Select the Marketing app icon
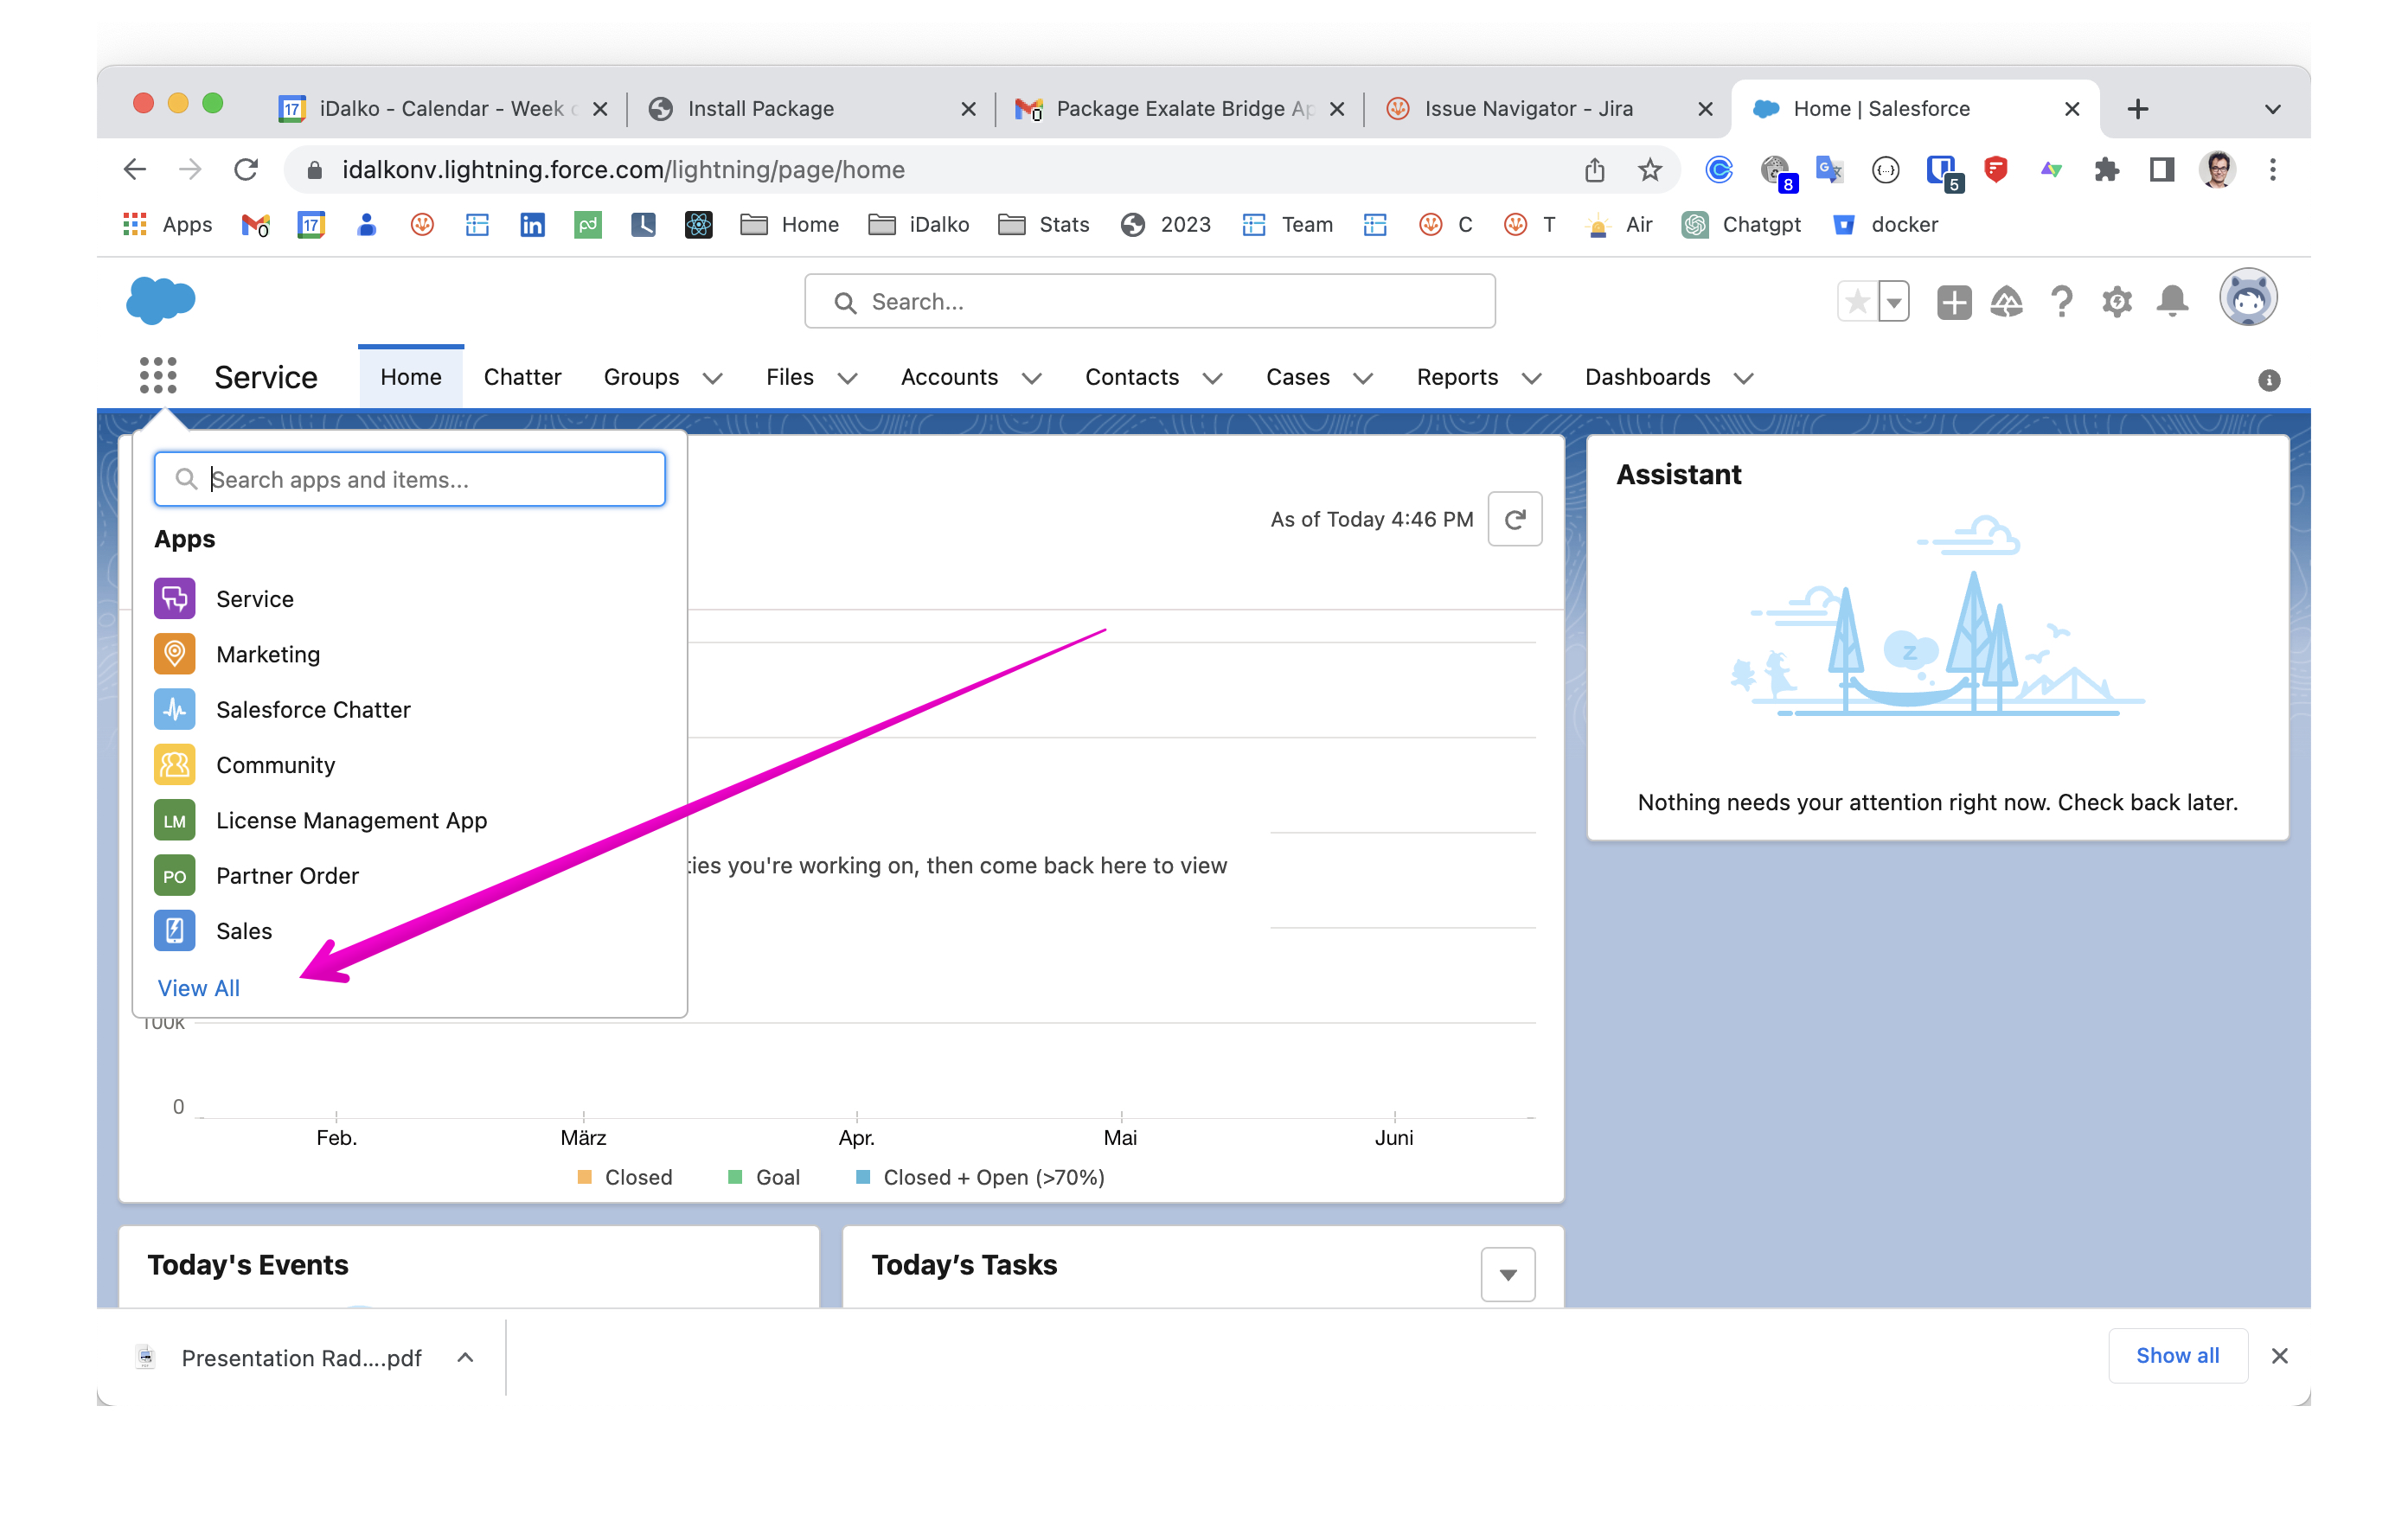 click(x=174, y=654)
